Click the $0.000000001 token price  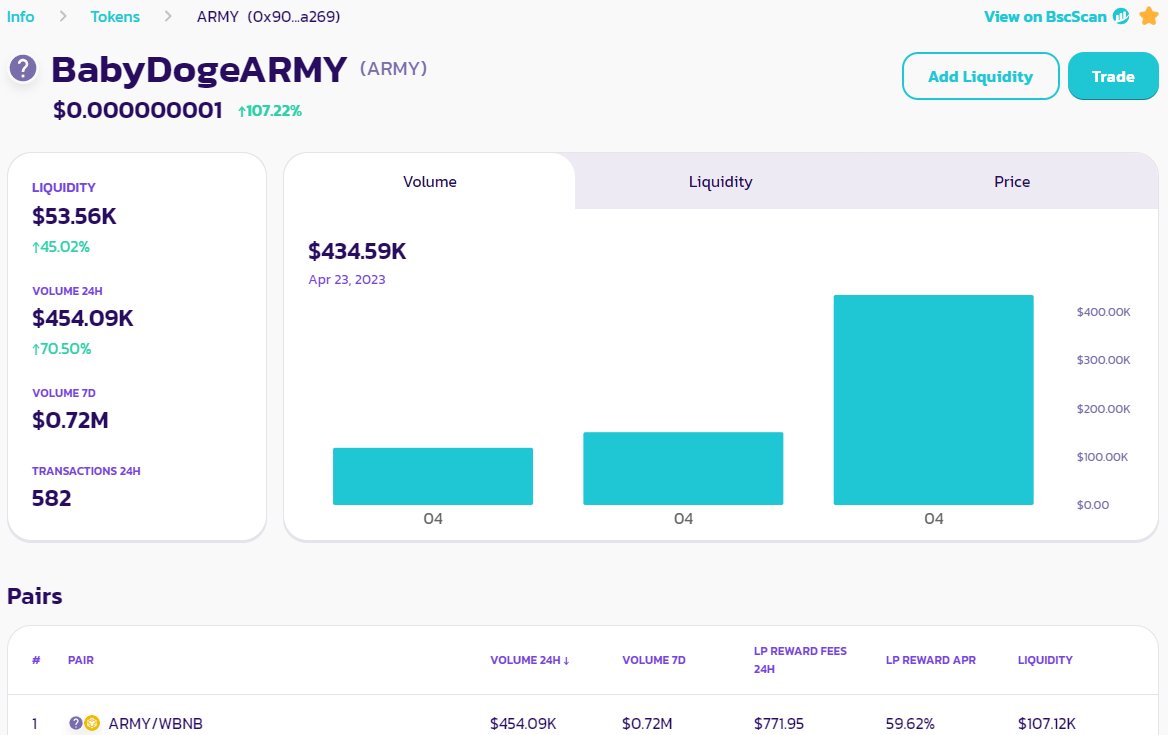pyautogui.click(x=138, y=110)
